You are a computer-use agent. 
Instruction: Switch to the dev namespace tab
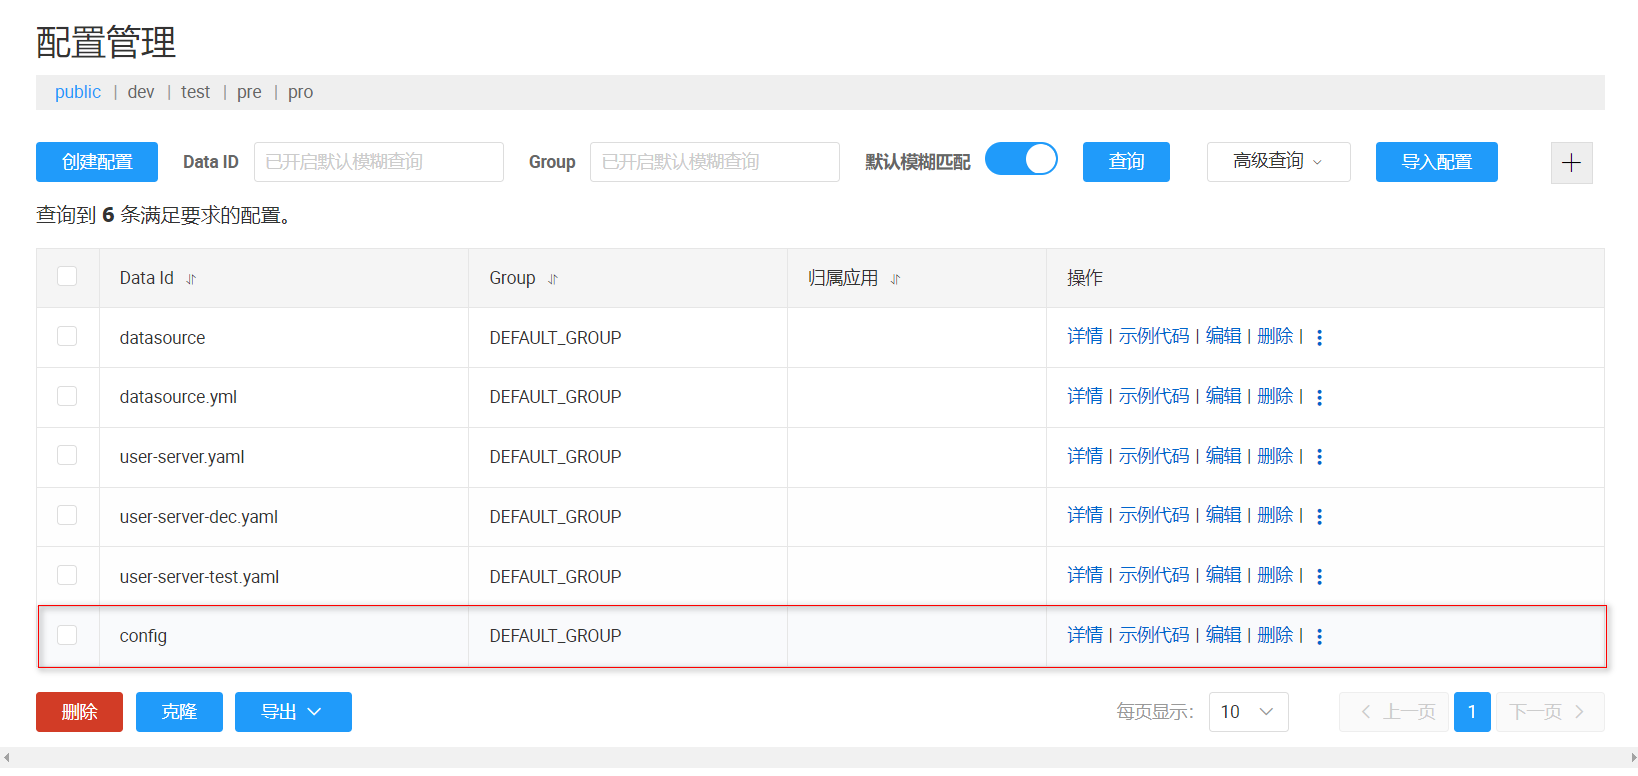141,92
